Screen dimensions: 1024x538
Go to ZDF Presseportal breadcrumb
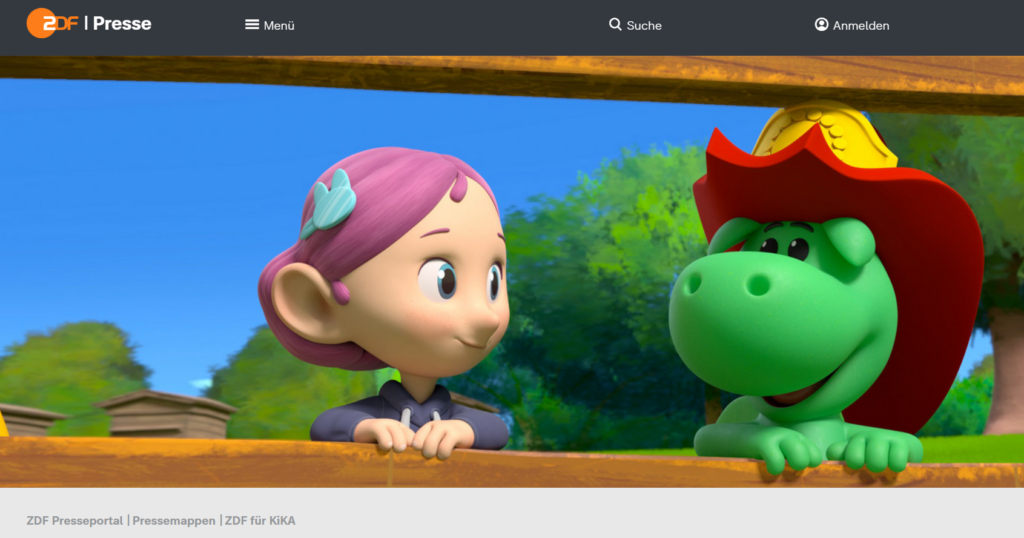click(74, 520)
